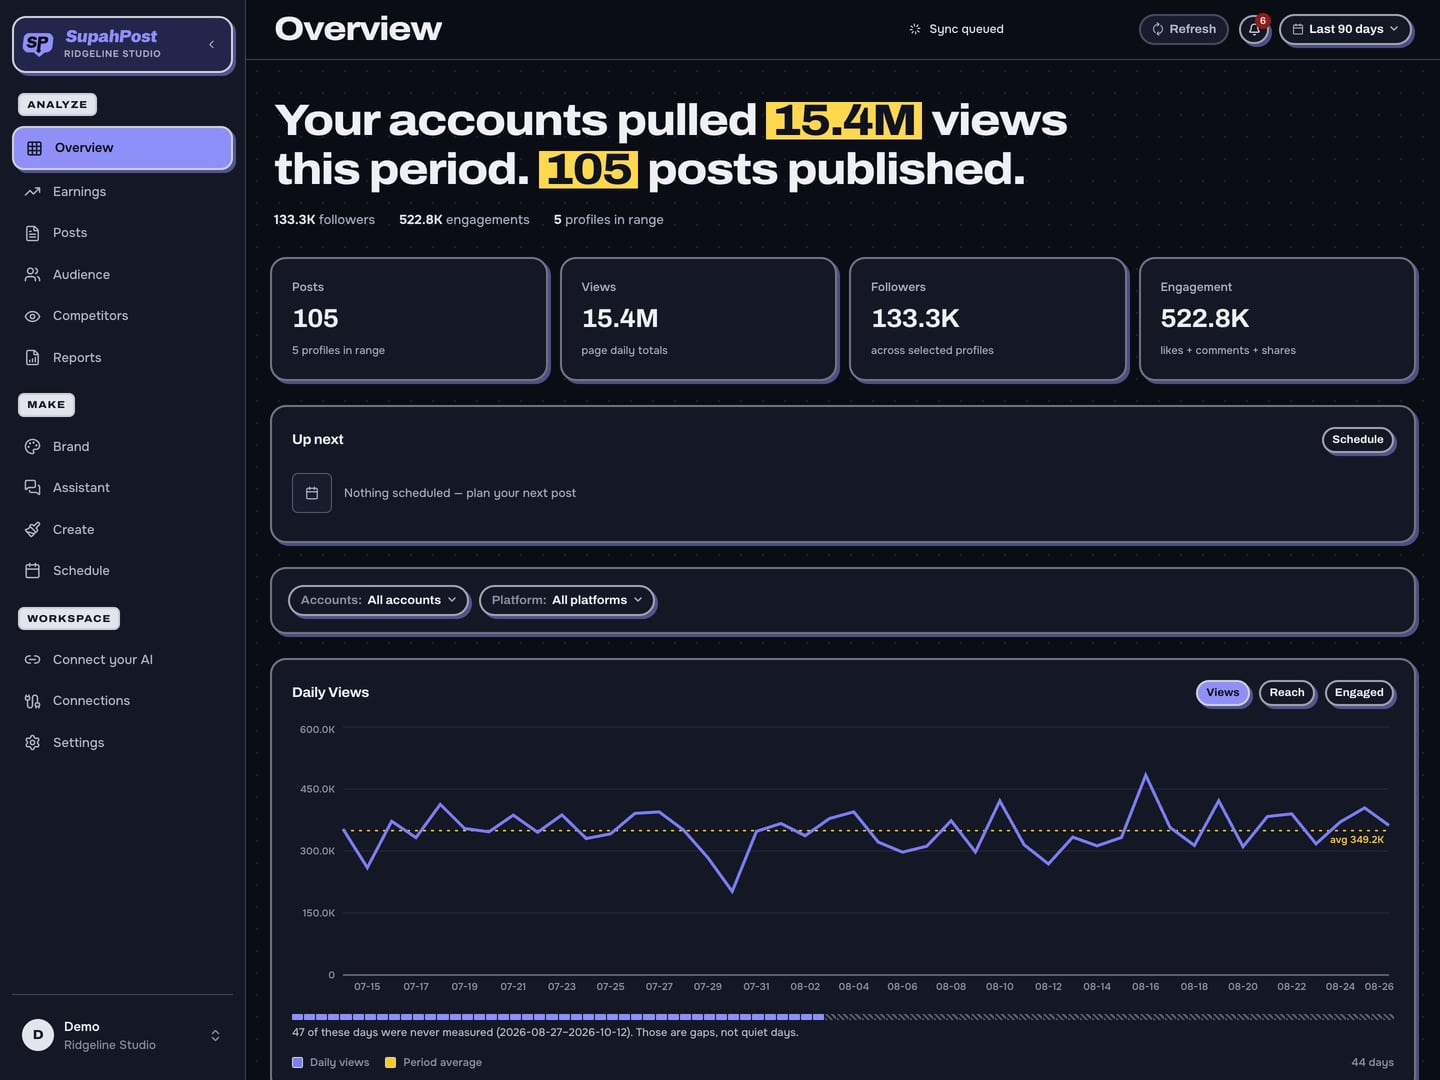Viewport: 1440px width, 1080px height.
Task: Collapse the sidebar with the chevron
Action: [211, 44]
